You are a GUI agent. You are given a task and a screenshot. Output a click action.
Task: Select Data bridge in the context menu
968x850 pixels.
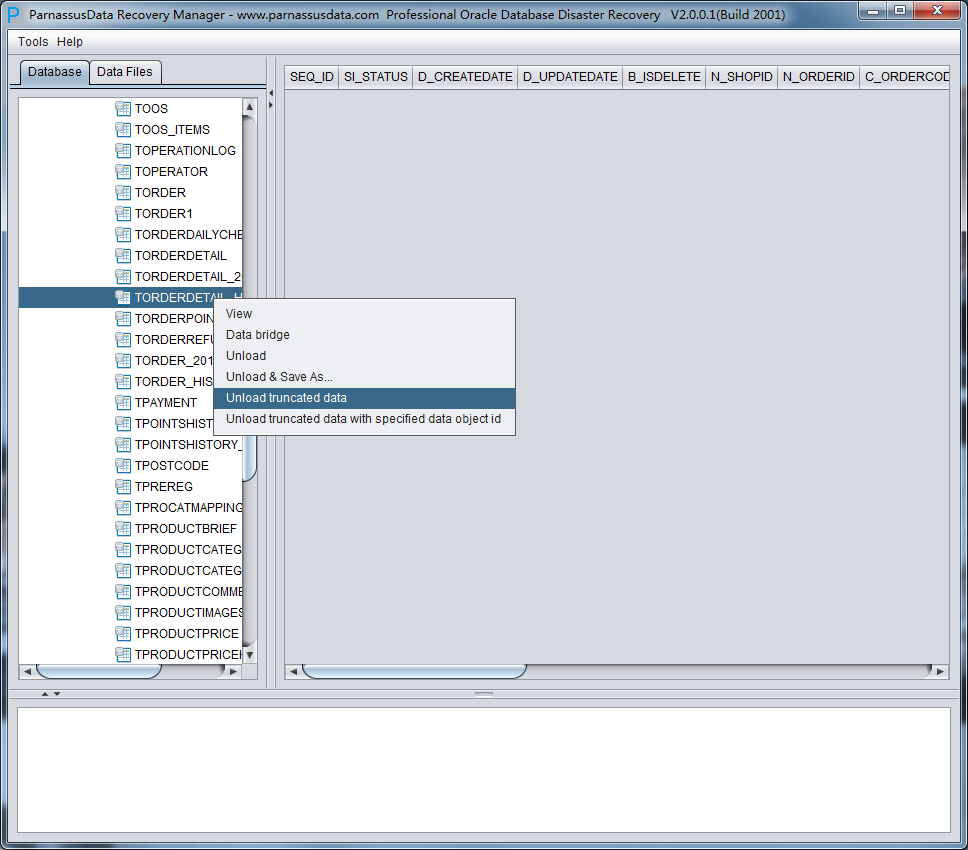coord(257,335)
